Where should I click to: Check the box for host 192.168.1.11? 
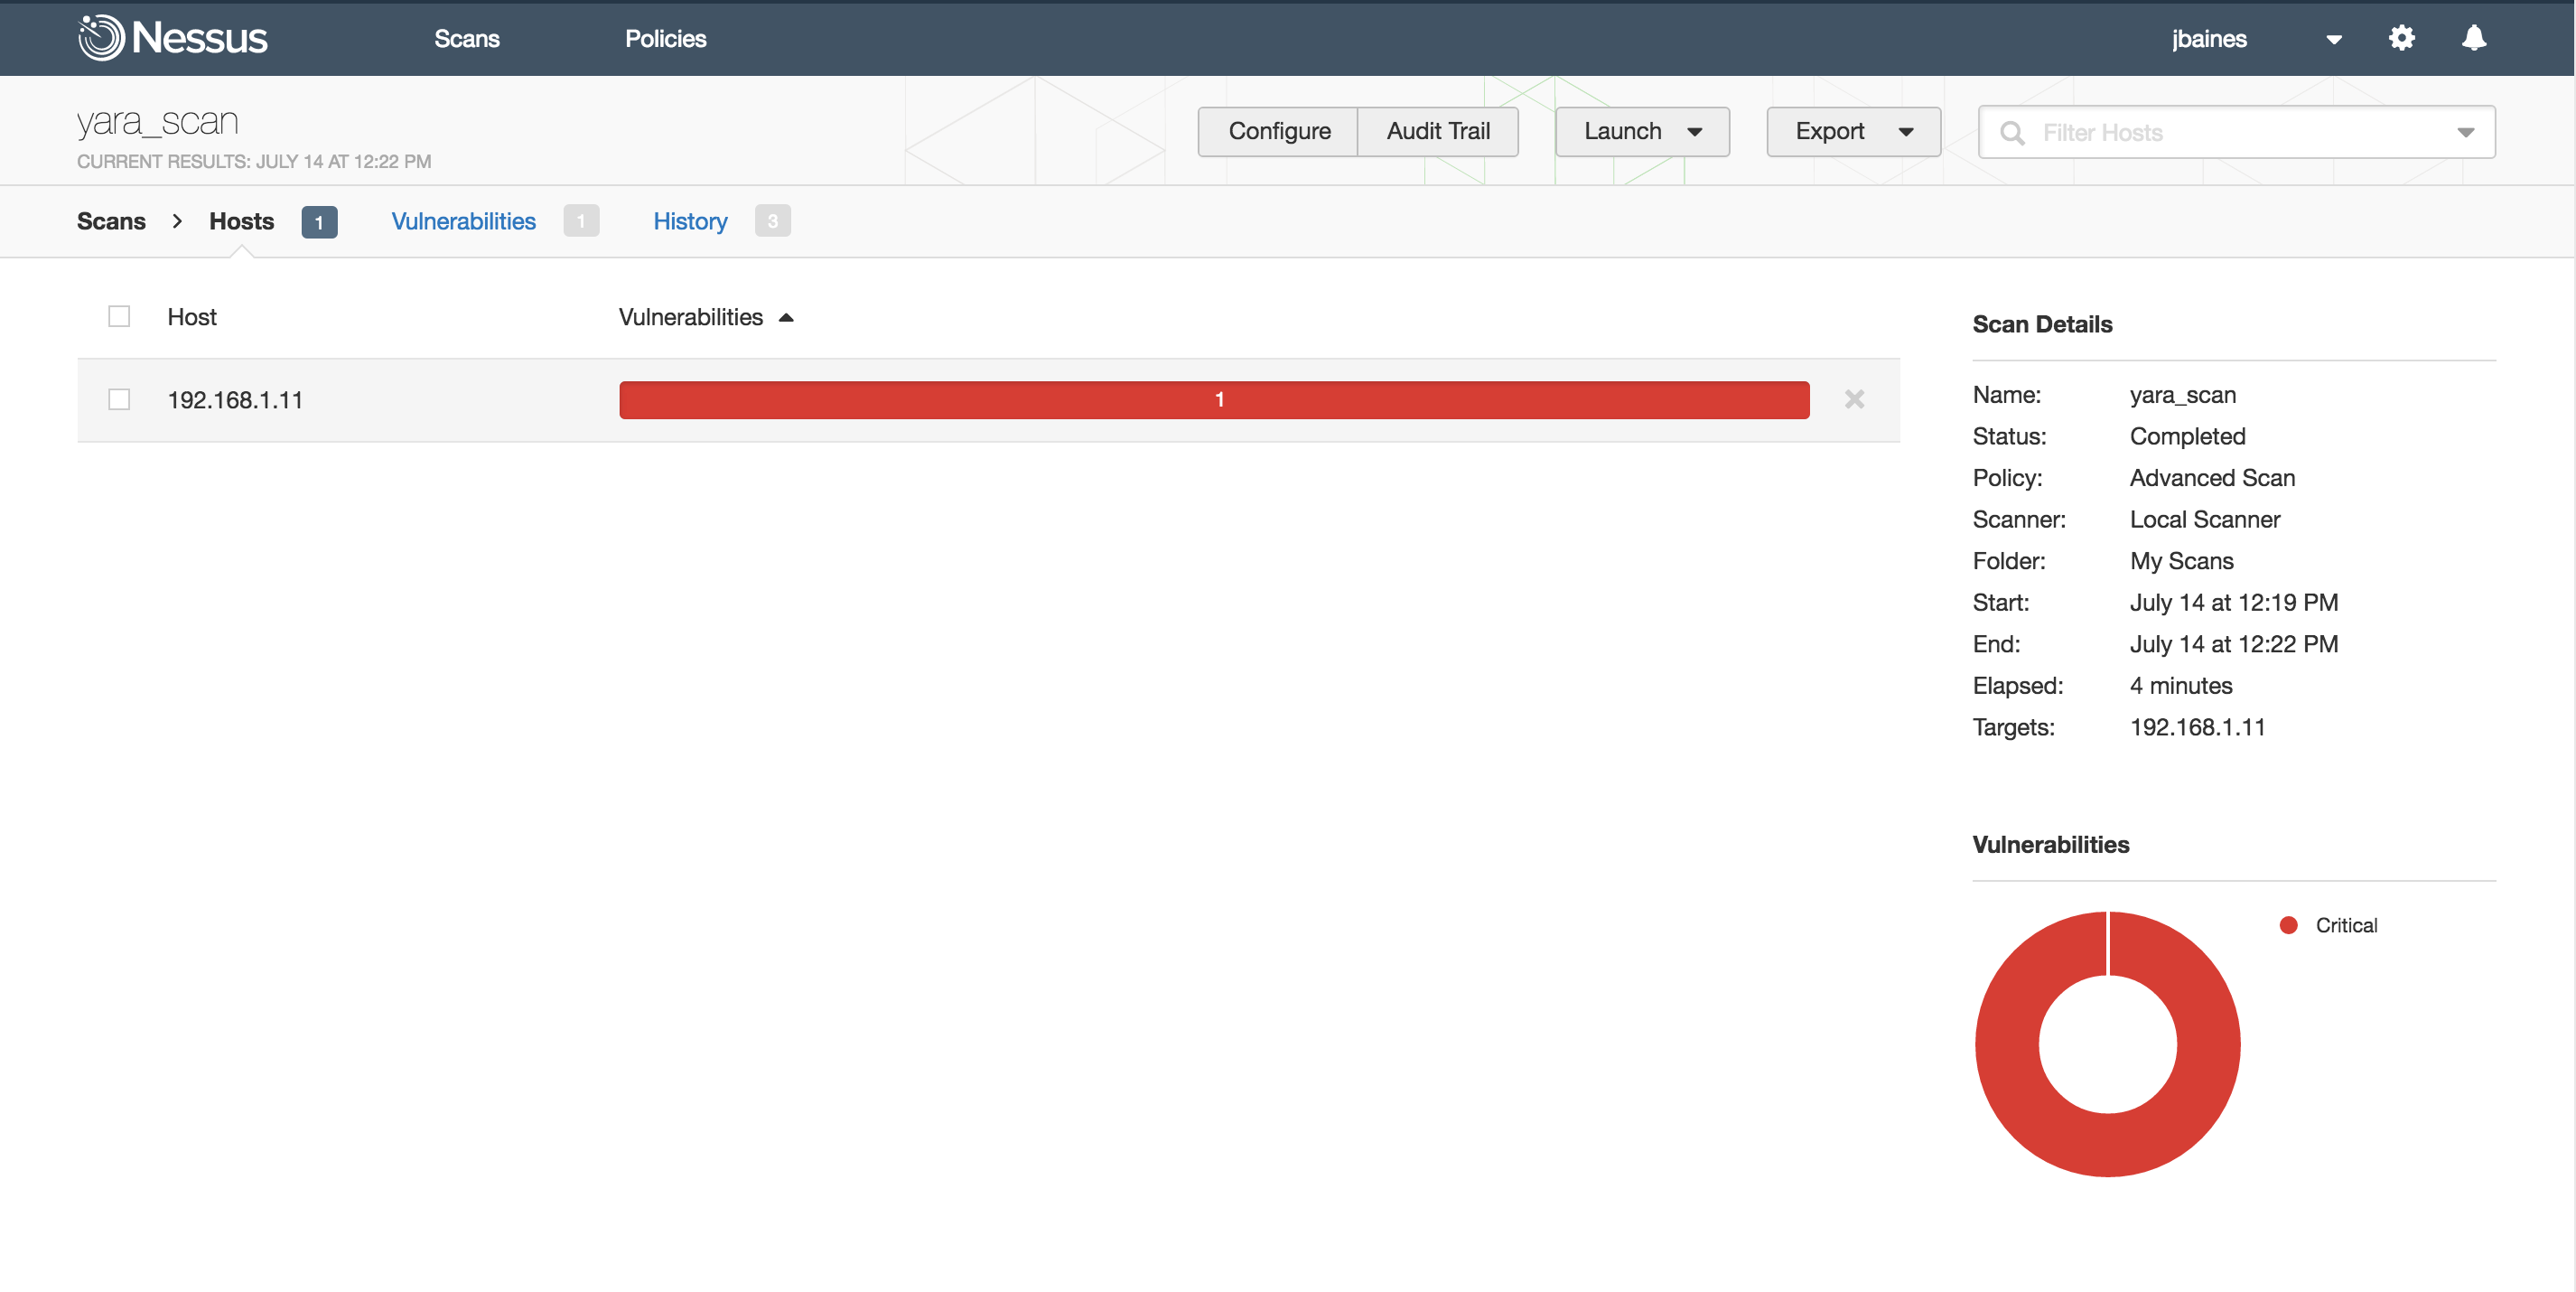tap(119, 400)
